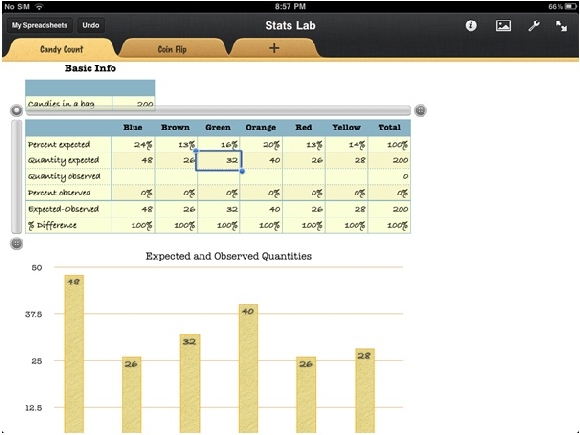Select the Percent expected row label
The image size is (580, 435).
click(68, 144)
